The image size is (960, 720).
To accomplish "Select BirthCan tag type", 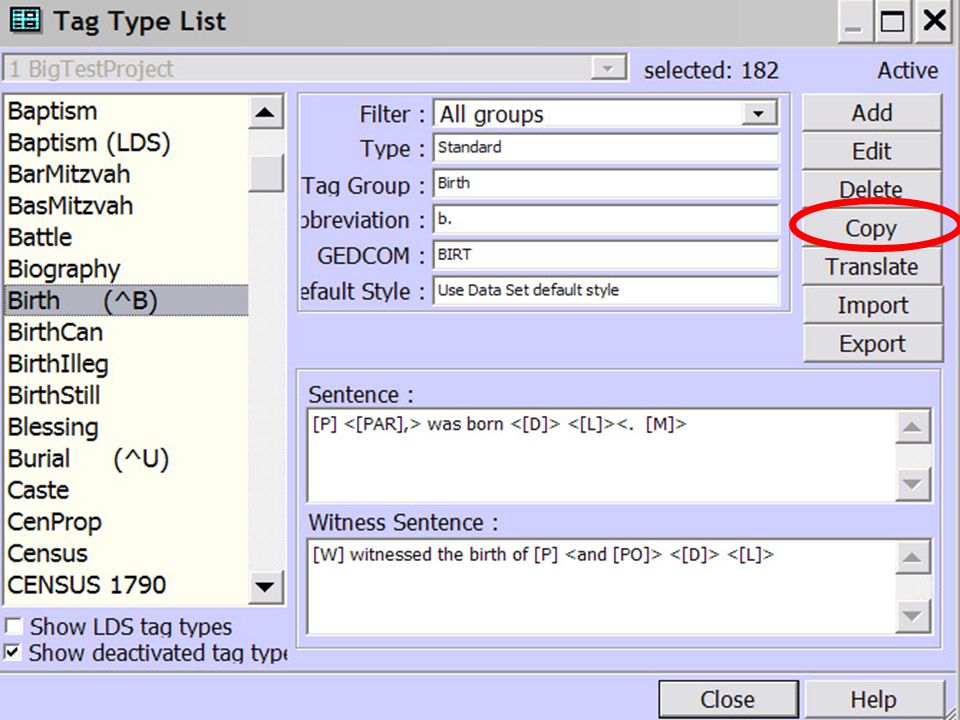I will click(126, 332).
